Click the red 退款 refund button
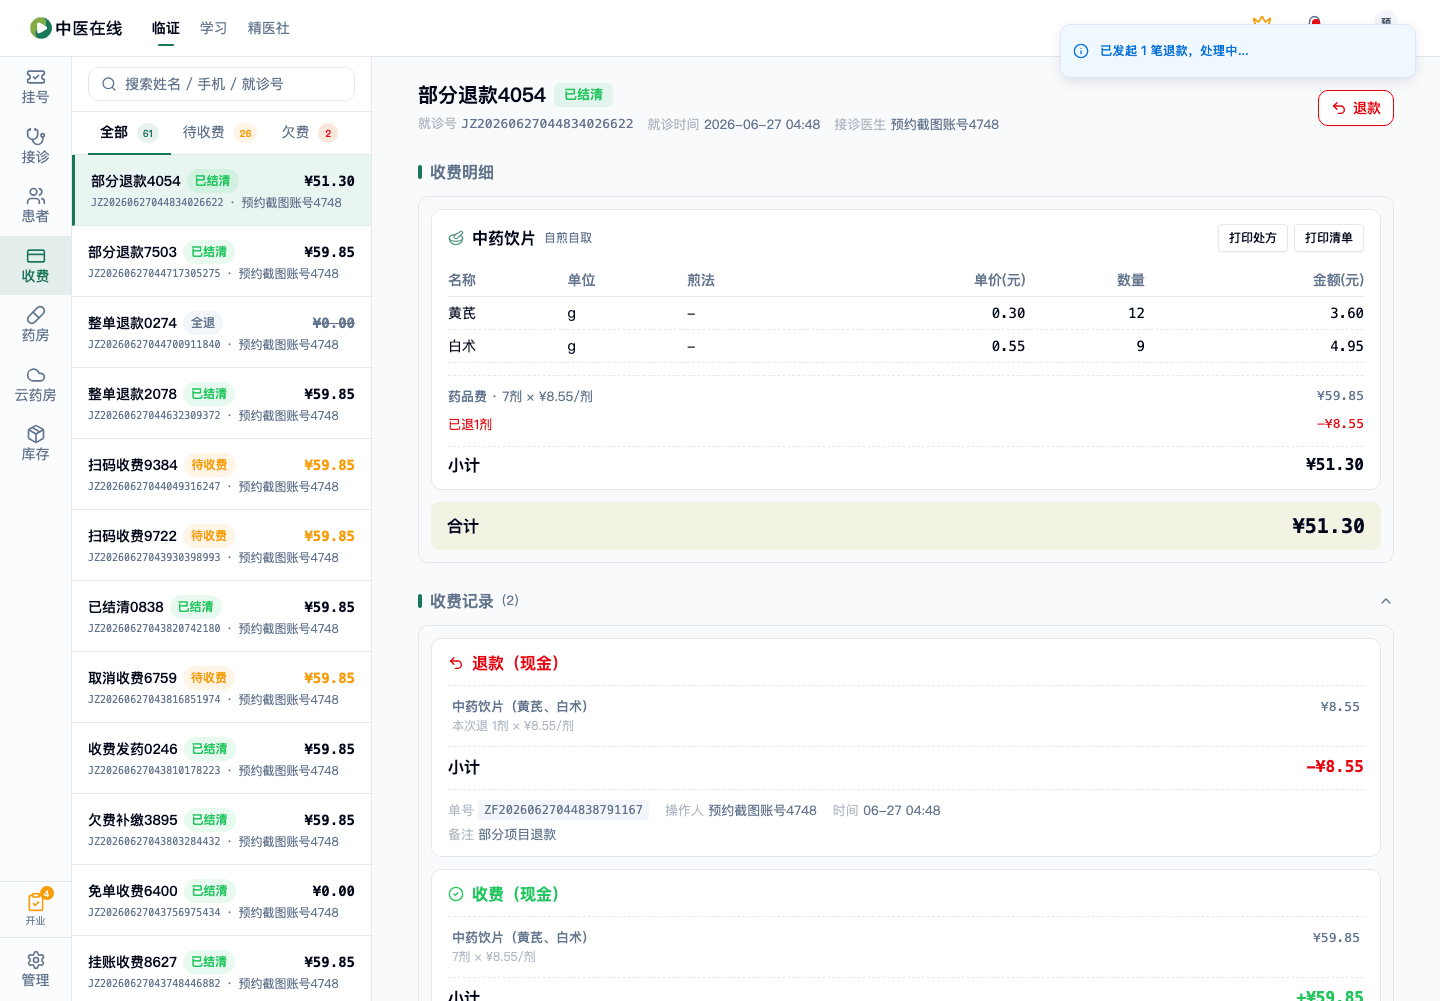Image resolution: width=1440 pixels, height=1001 pixels. [1356, 108]
